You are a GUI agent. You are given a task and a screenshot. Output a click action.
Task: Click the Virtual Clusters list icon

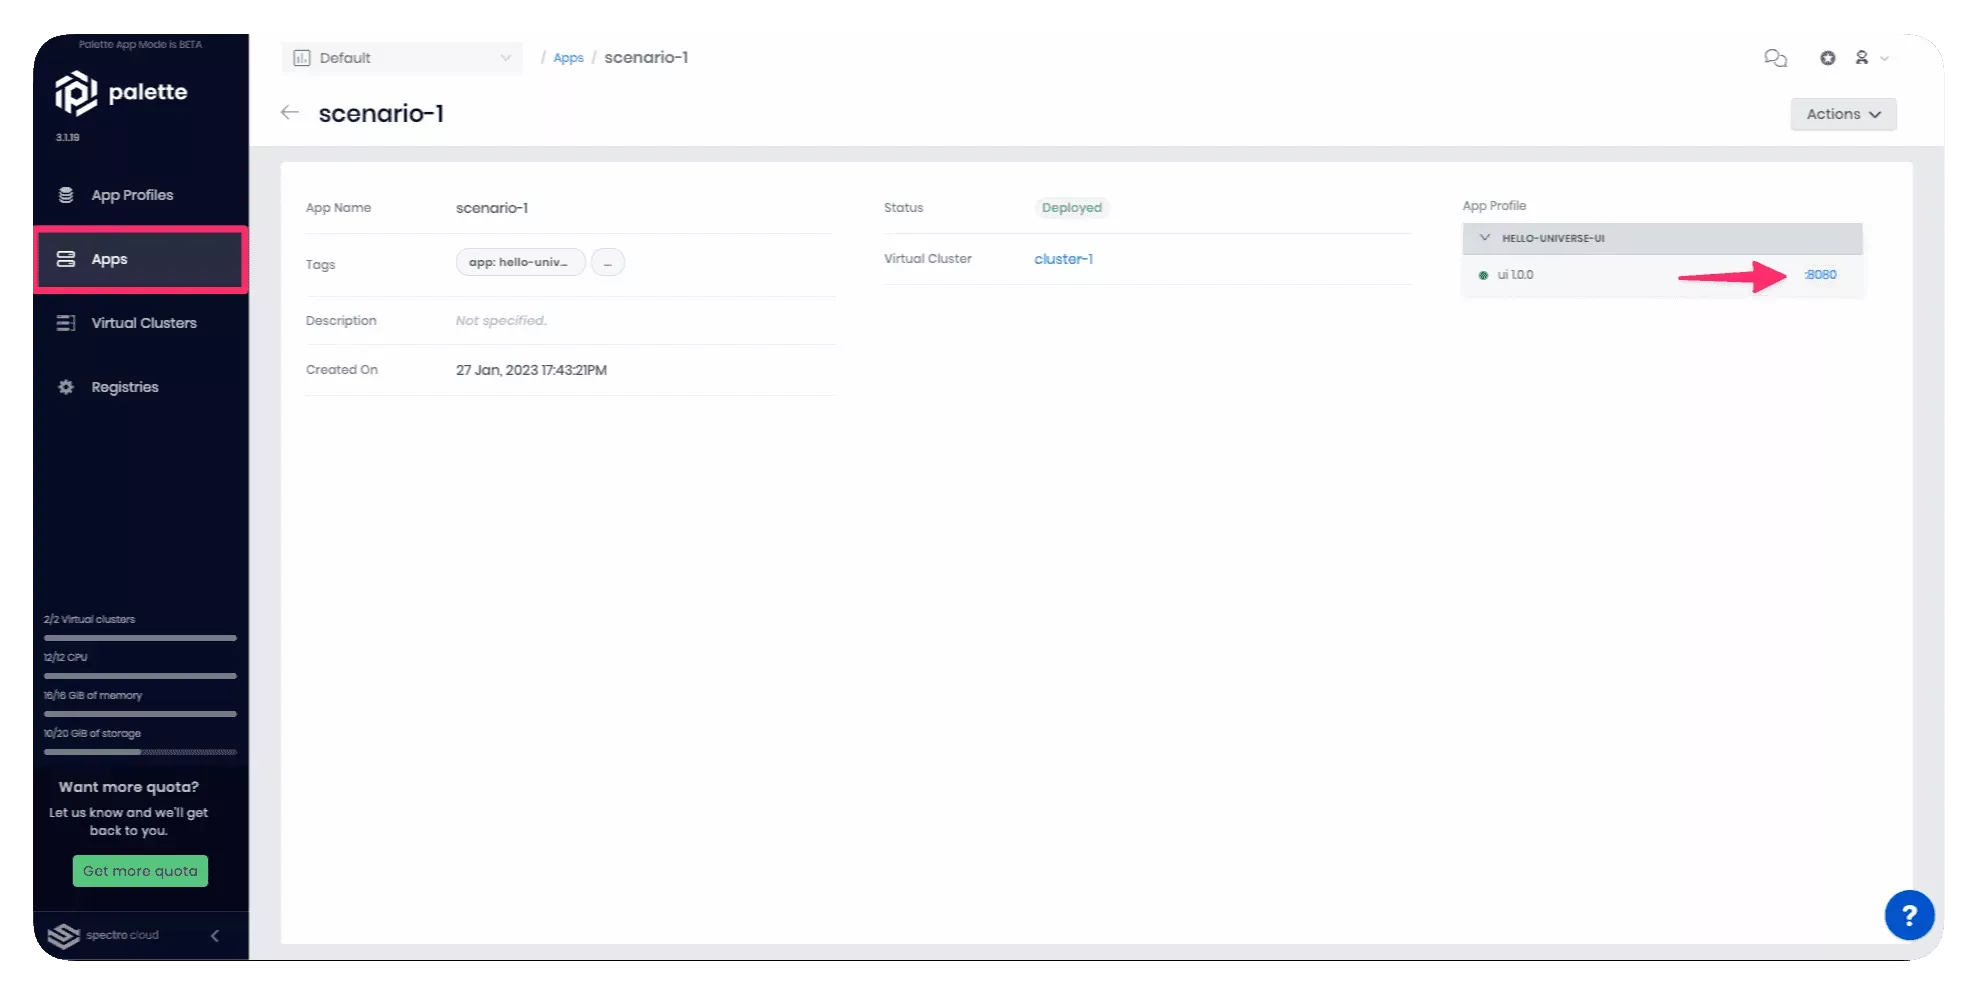(66, 323)
